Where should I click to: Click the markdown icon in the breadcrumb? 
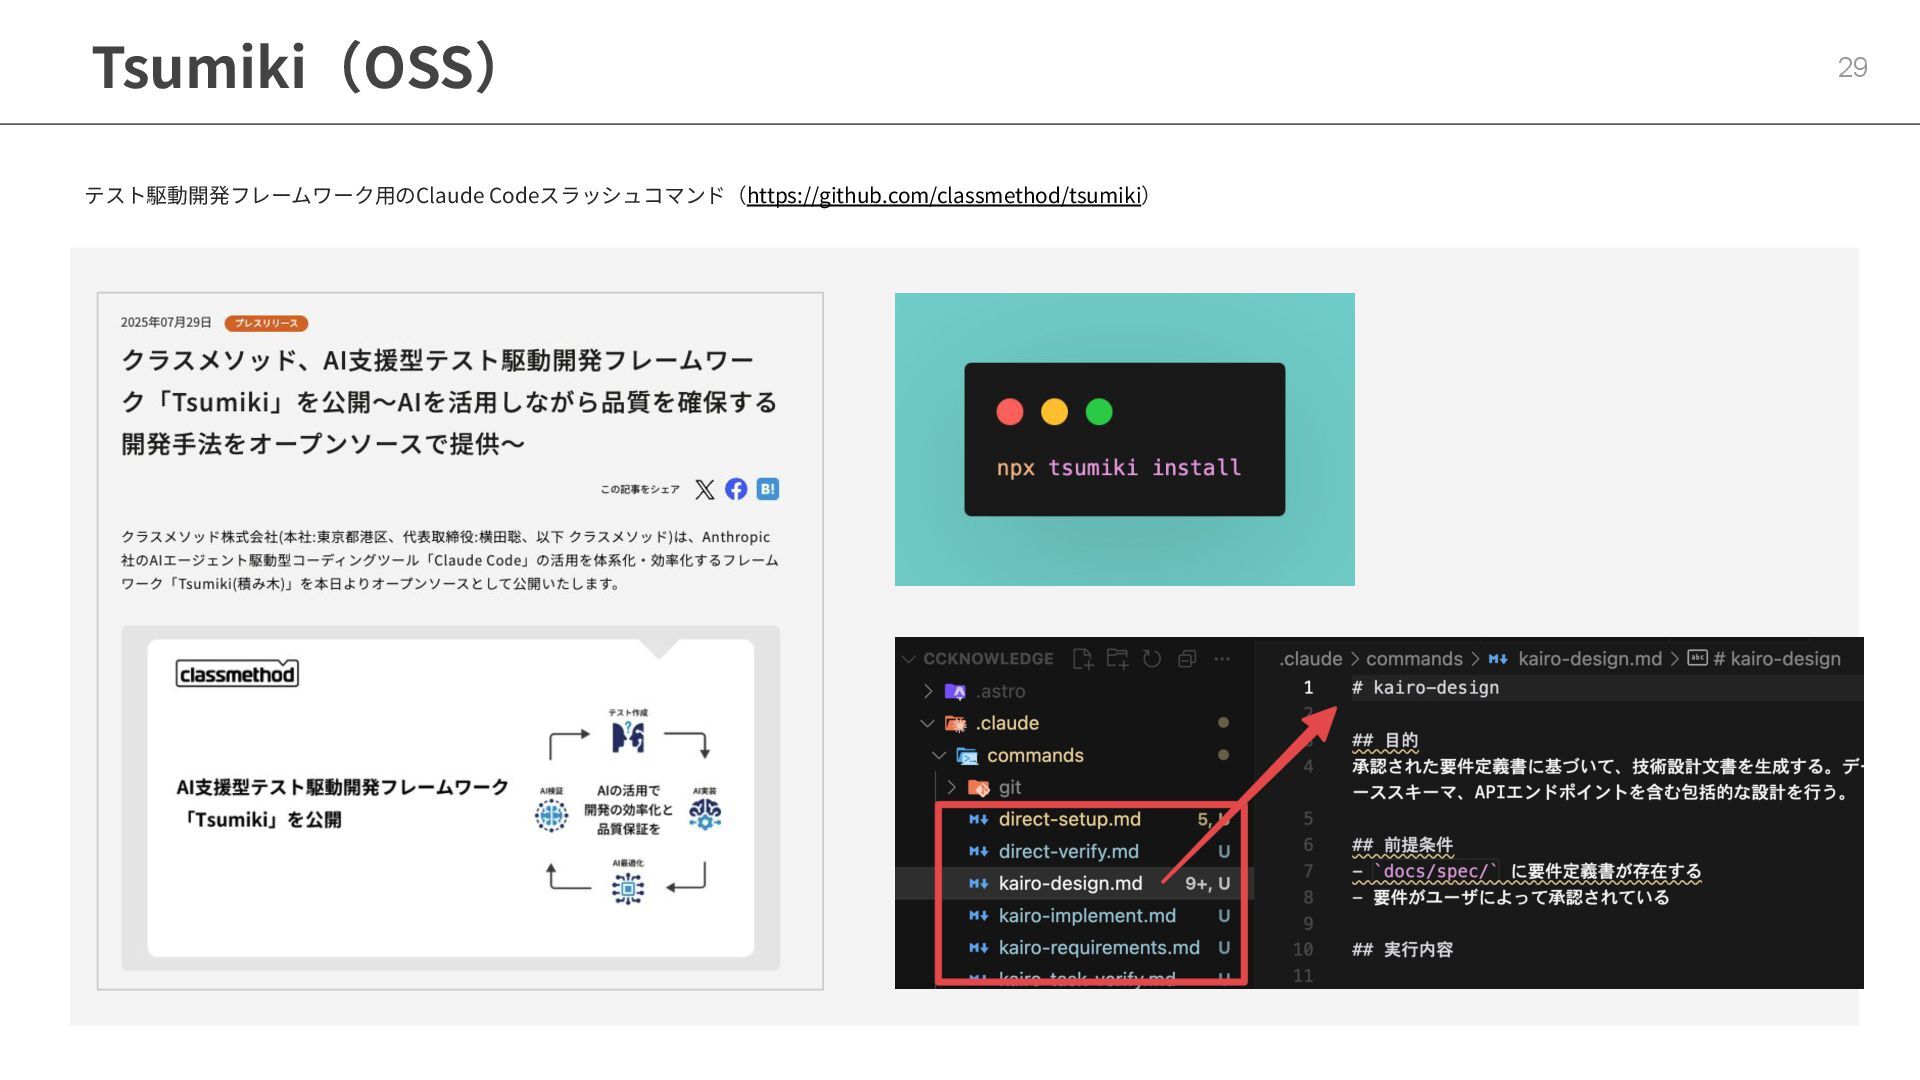tap(1498, 659)
